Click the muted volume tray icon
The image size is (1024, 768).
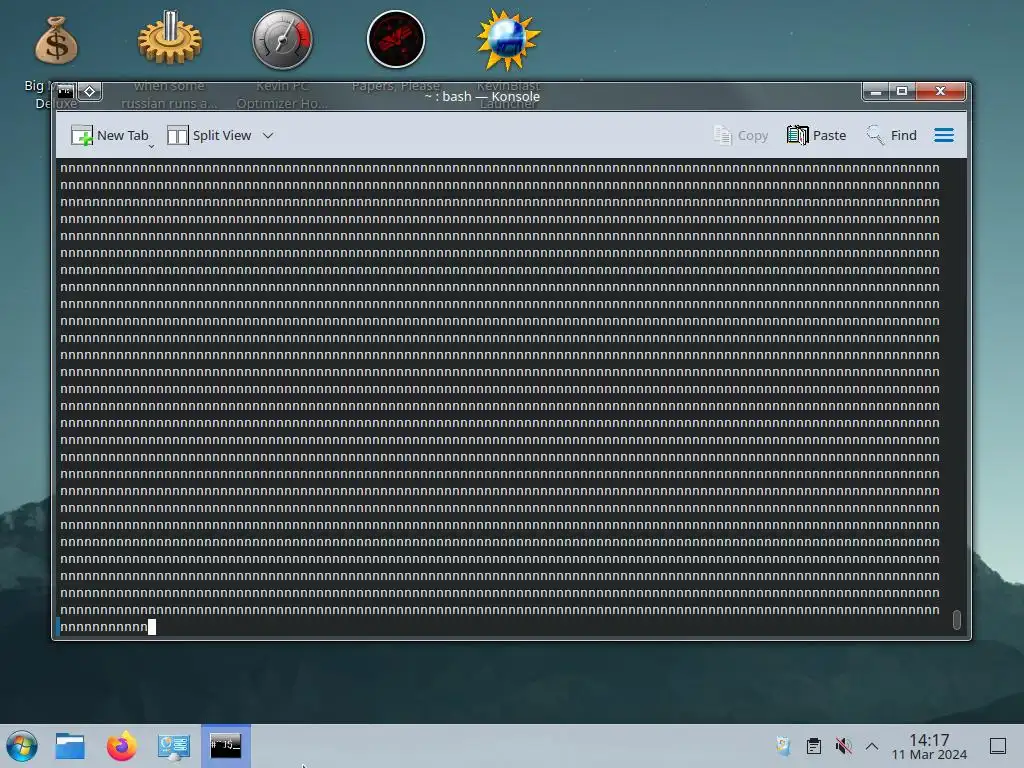[x=843, y=746]
